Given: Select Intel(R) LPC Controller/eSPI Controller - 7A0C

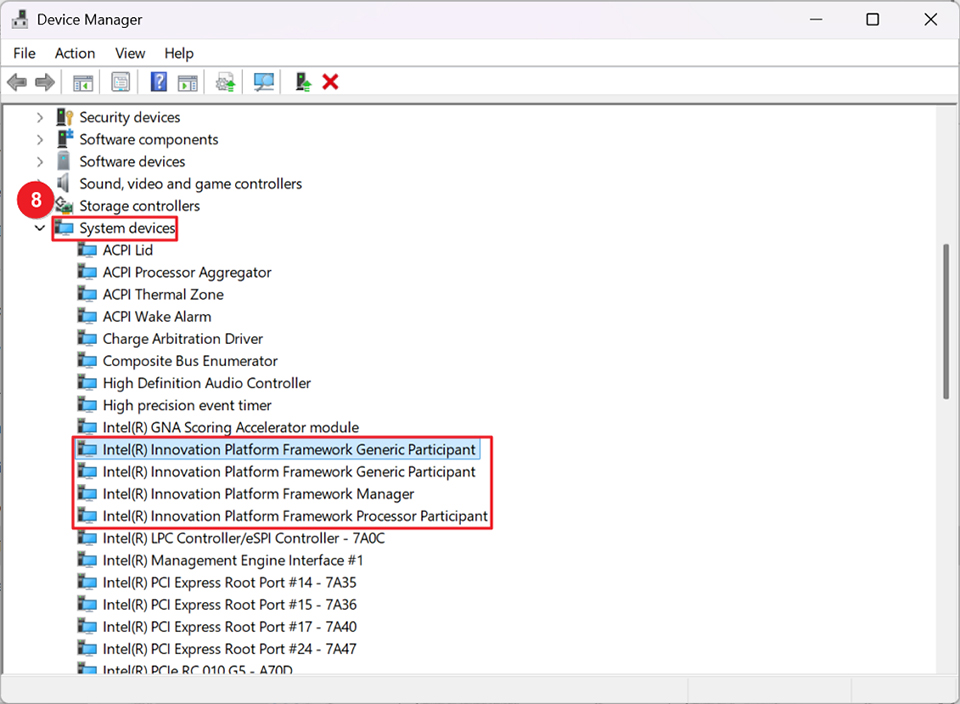Looking at the screenshot, I should [244, 538].
